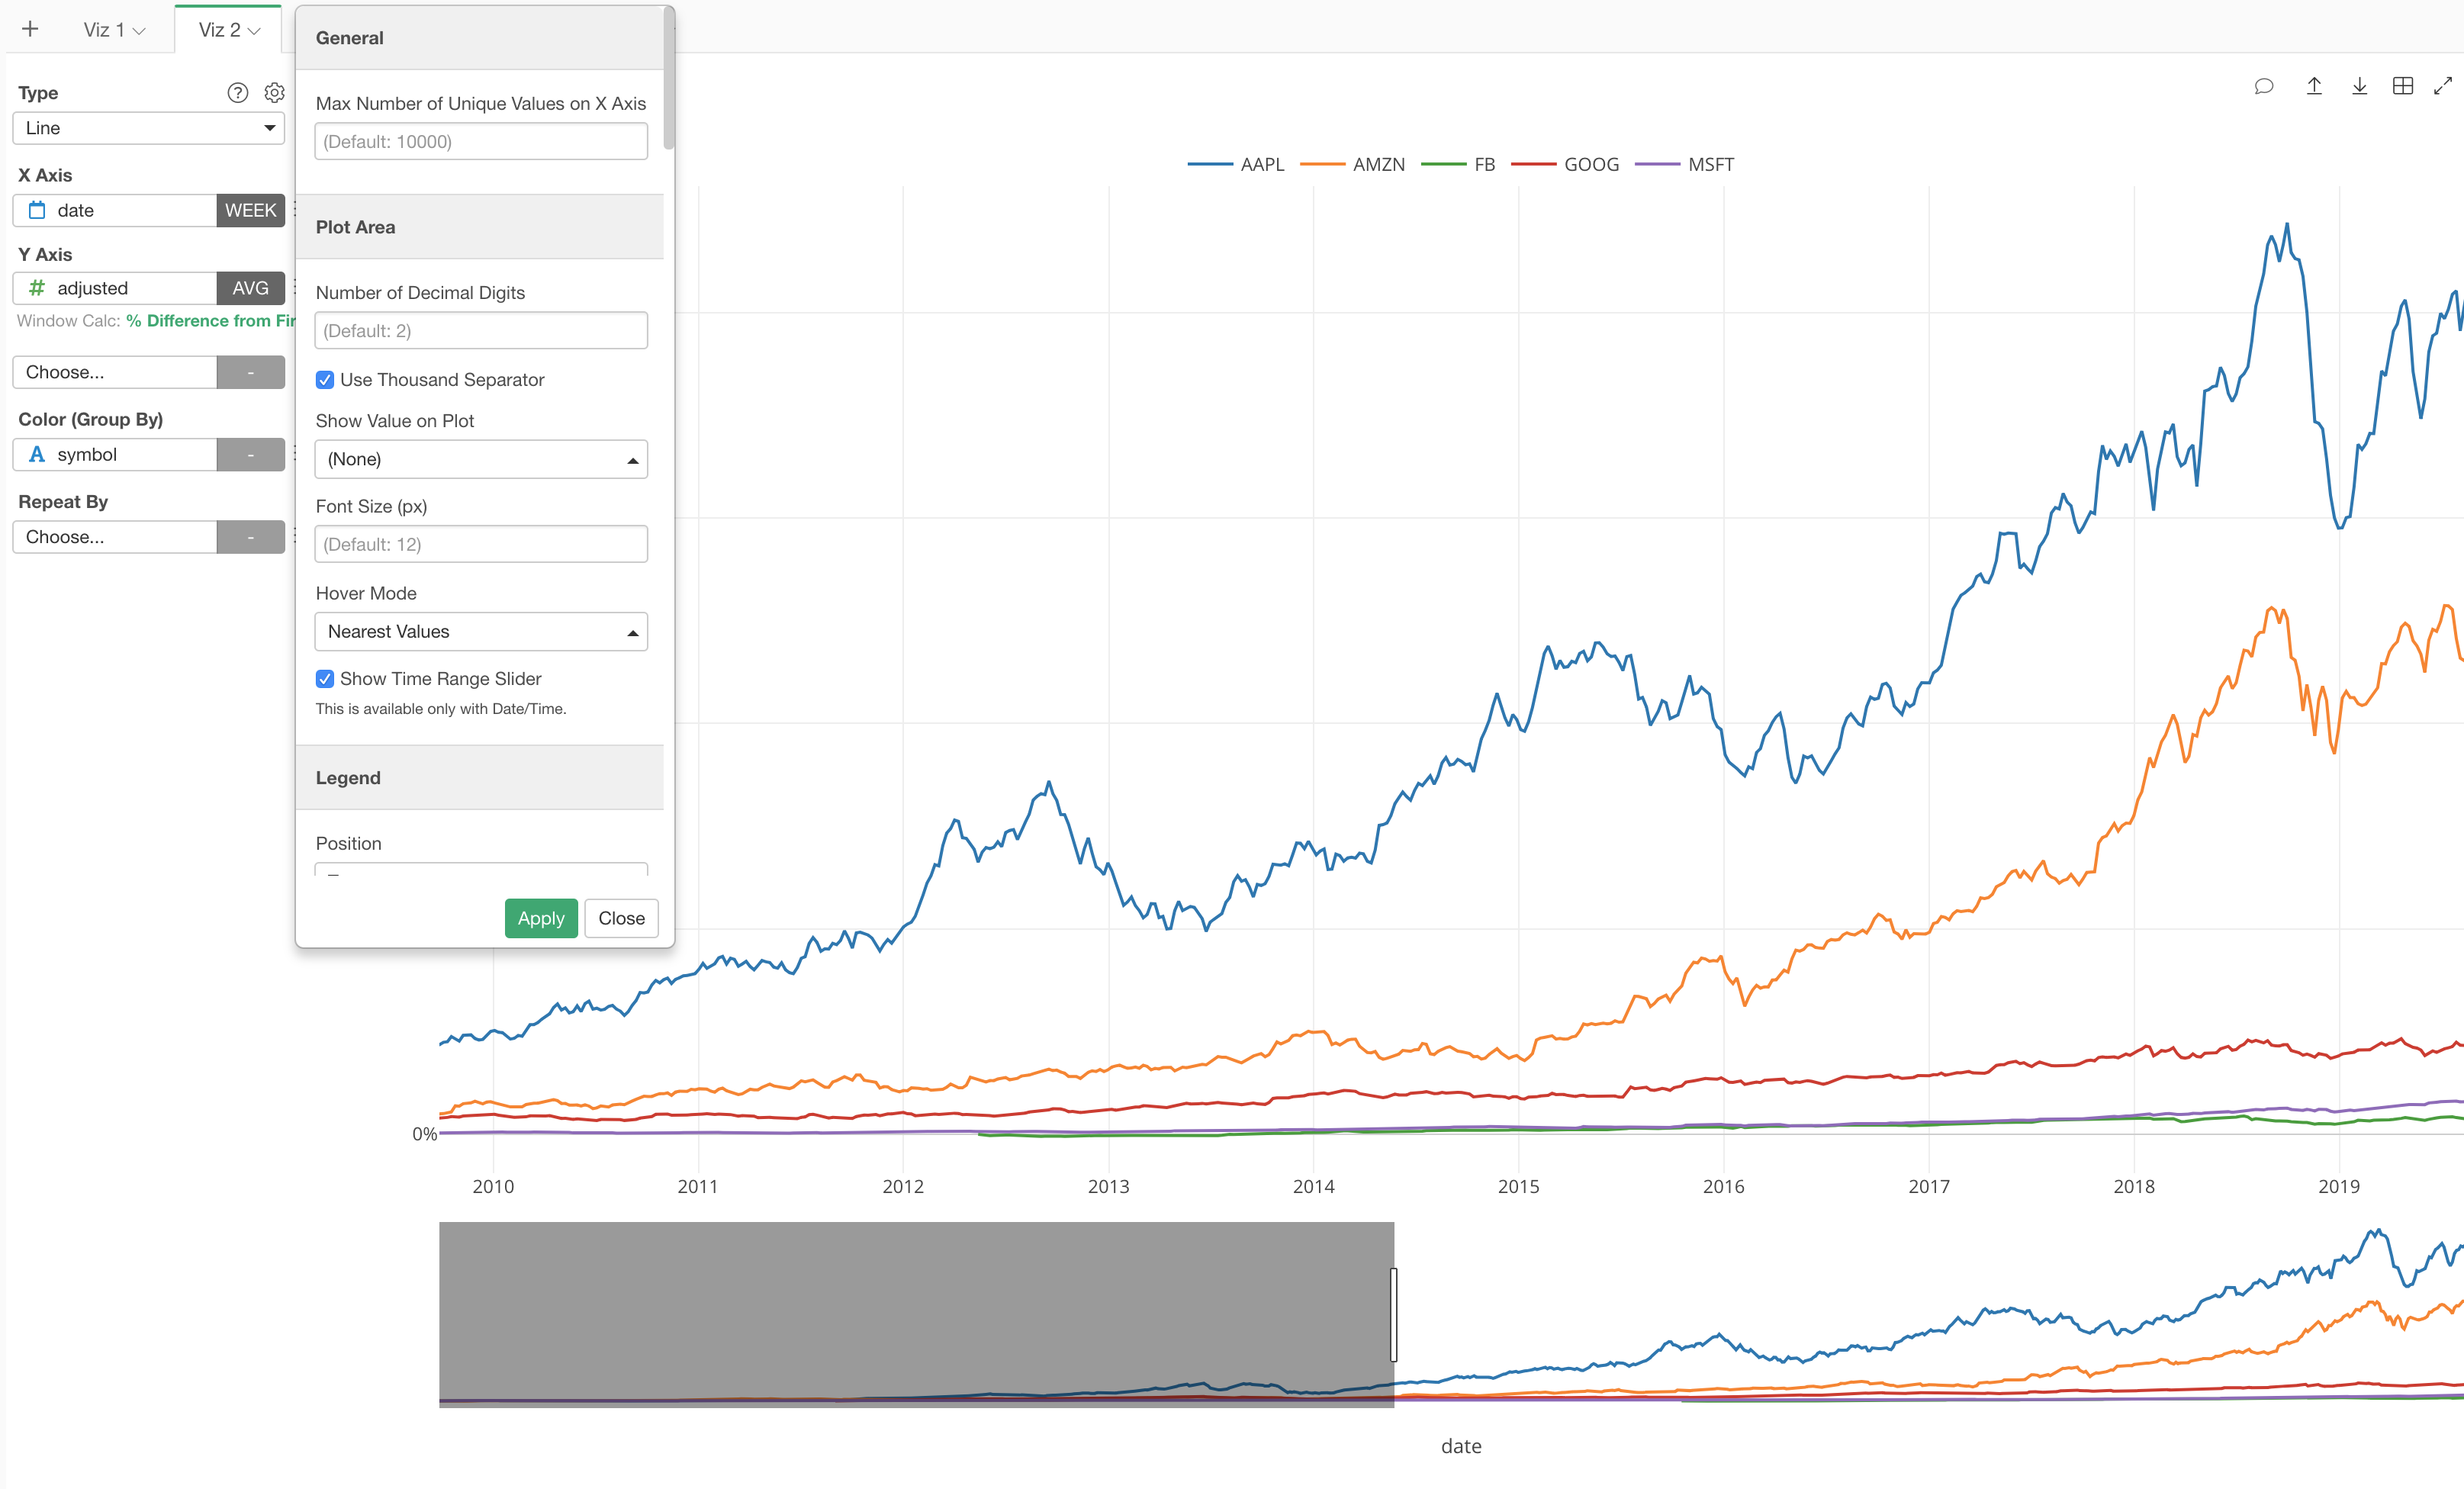
Task: Select the adjusted Y Axis column
Action: [115, 288]
